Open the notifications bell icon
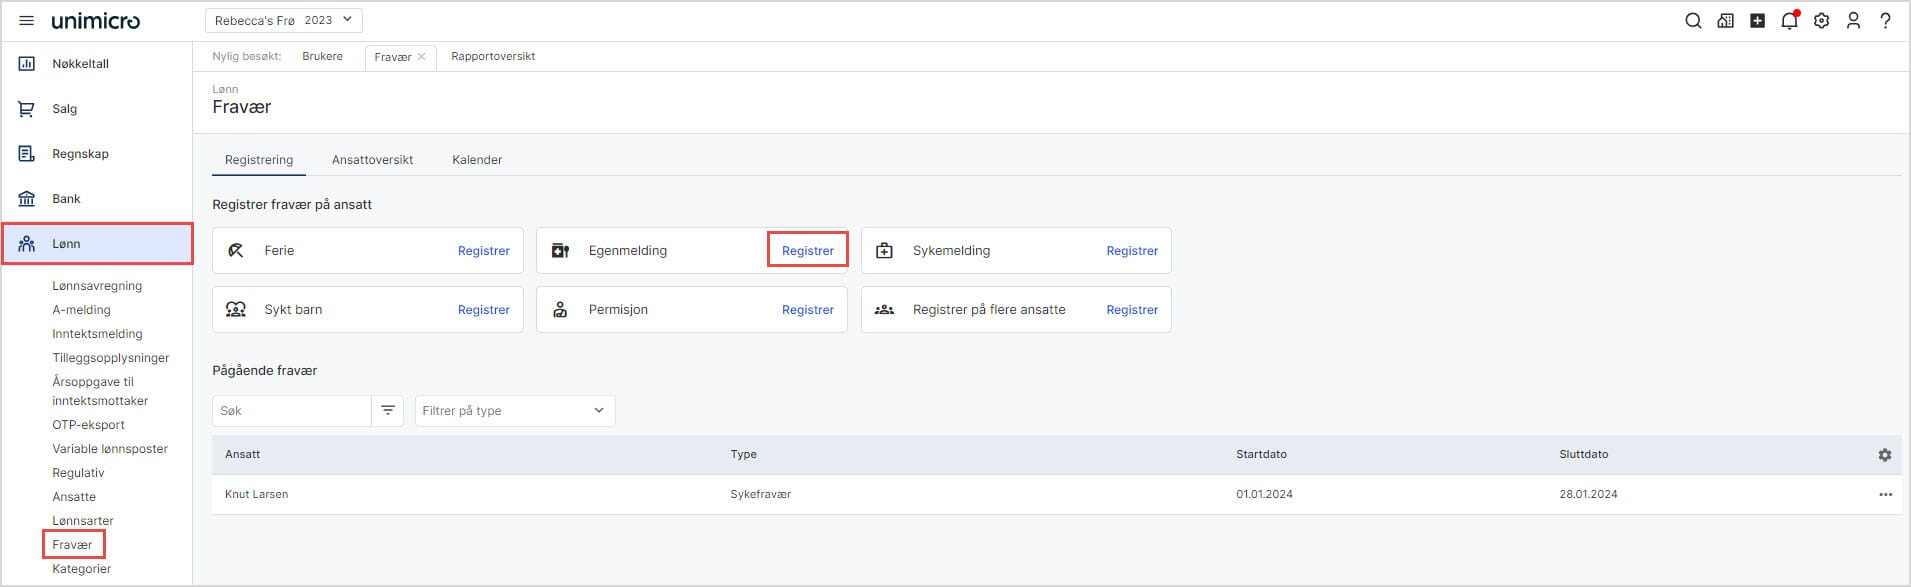1911x587 pixels. [1789, 21]
